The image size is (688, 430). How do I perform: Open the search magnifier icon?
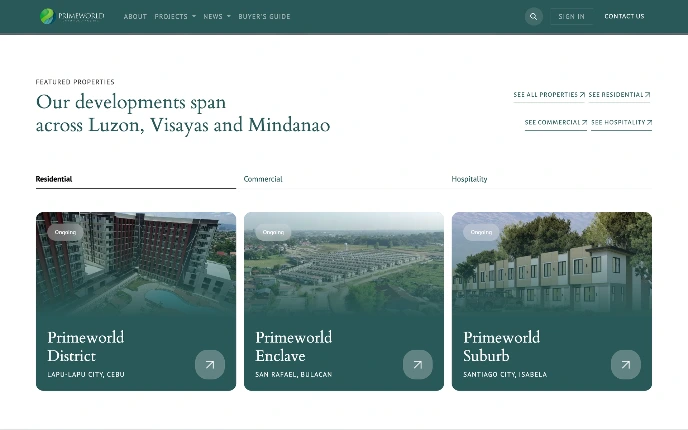[x=533, y=16]
